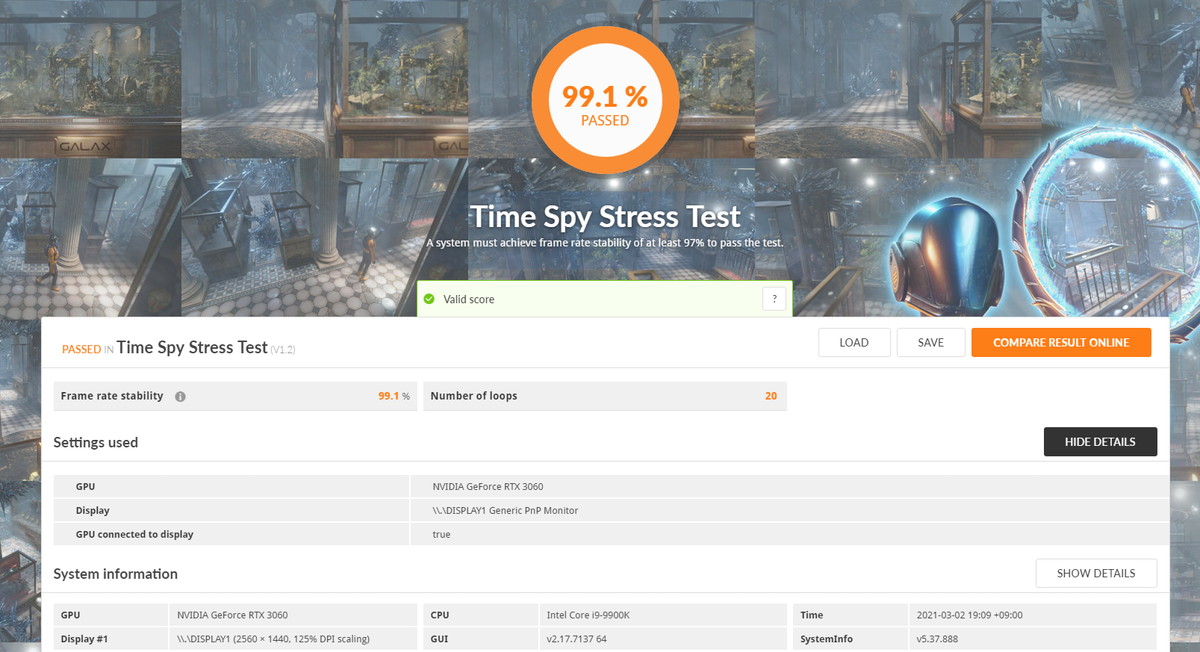This screenshot has width=1200, height=652.
Task: Open COMPARE RESULT ONLINE
Action: 1061,342
